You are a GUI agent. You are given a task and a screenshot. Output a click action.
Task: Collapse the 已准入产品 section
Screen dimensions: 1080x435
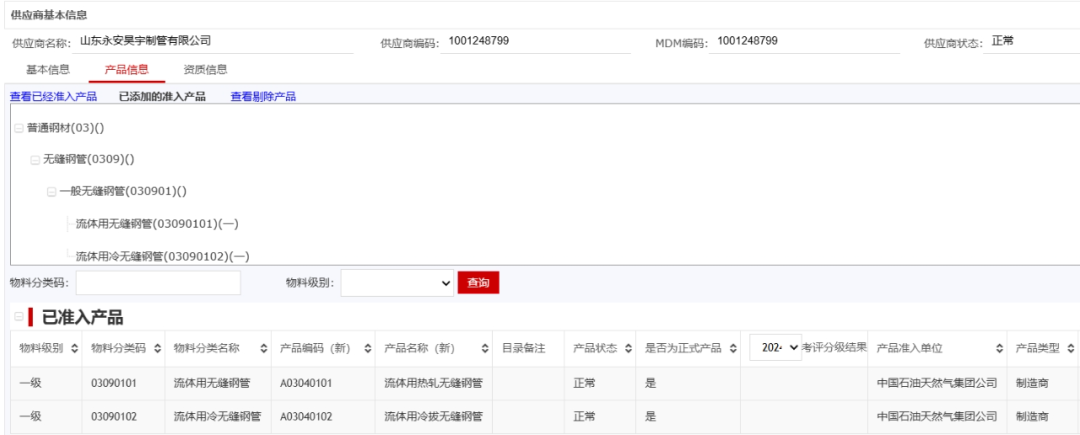coord(19,318)
